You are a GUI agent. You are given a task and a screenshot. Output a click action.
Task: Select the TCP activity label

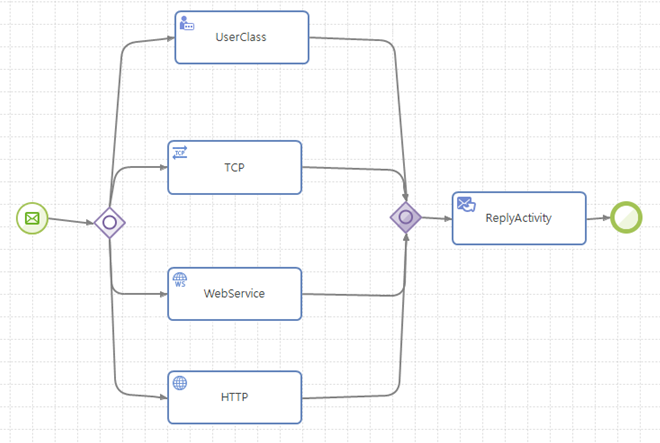pyautogui.click(x=234, y=167)
